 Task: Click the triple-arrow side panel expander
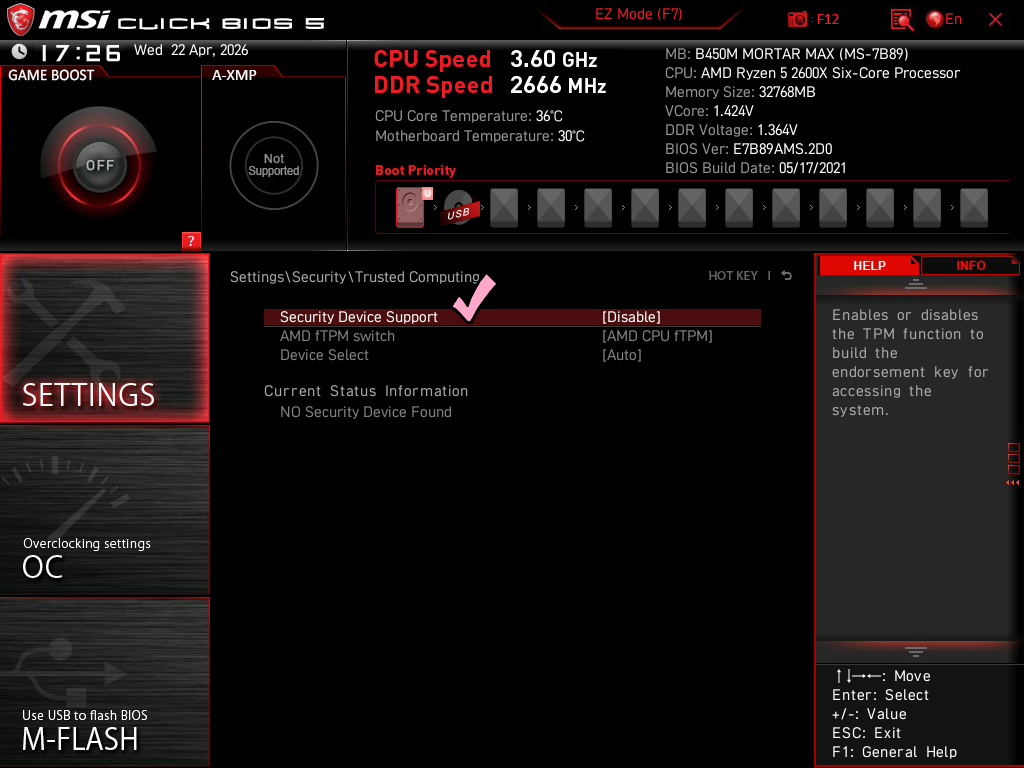tap(1012, 483)
